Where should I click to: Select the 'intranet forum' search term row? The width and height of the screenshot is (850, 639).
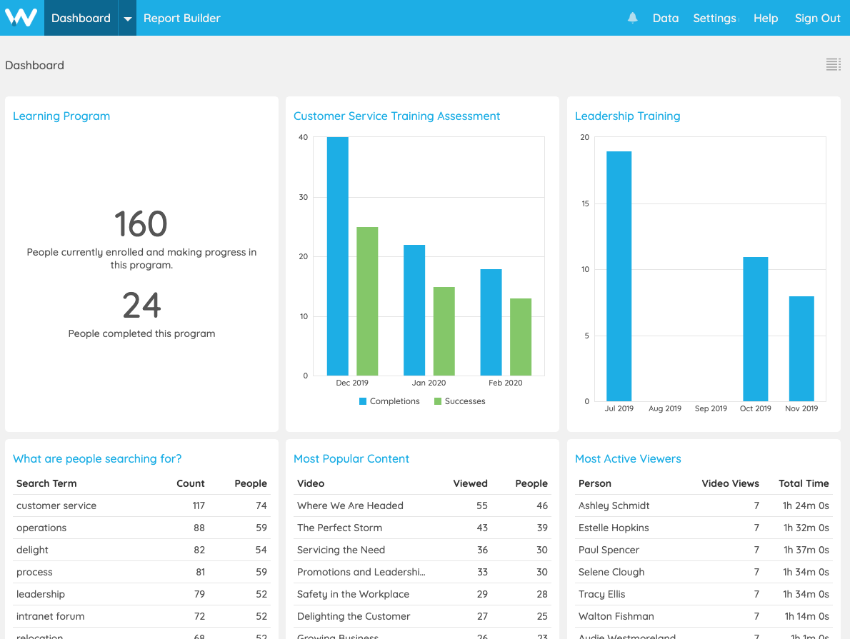(x=141, y=616)
